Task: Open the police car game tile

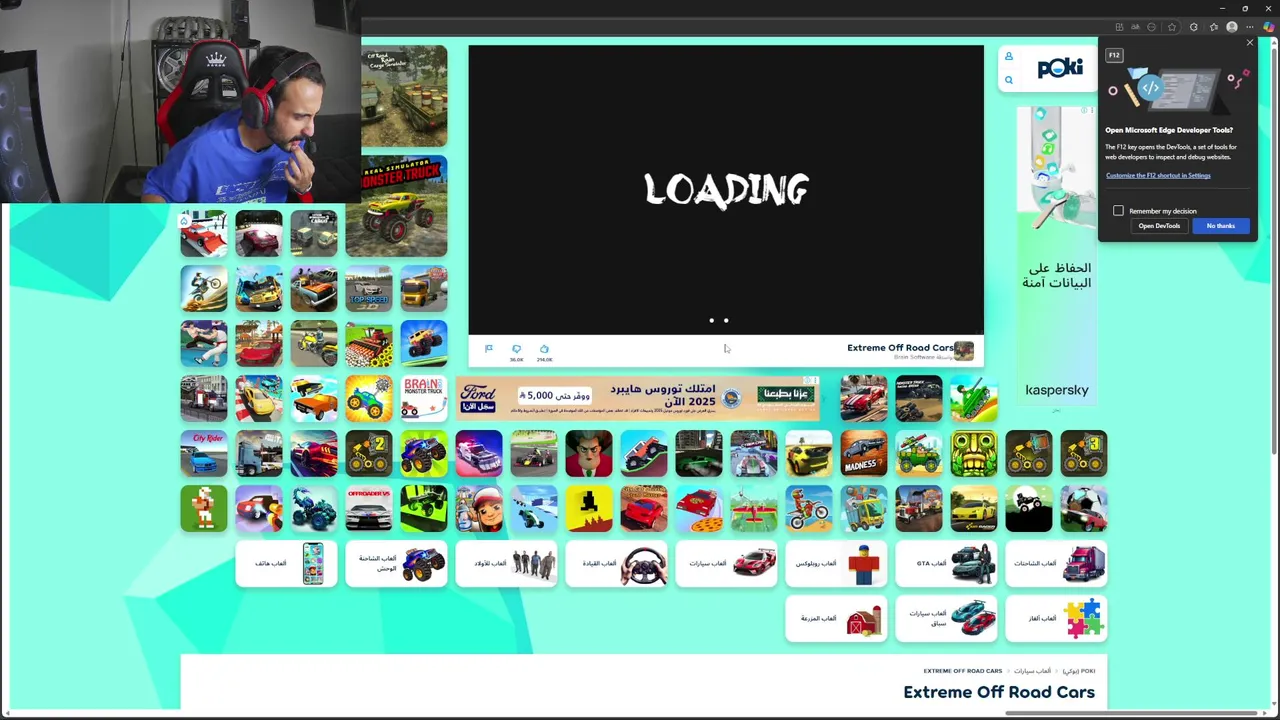Action: [479, 453]
